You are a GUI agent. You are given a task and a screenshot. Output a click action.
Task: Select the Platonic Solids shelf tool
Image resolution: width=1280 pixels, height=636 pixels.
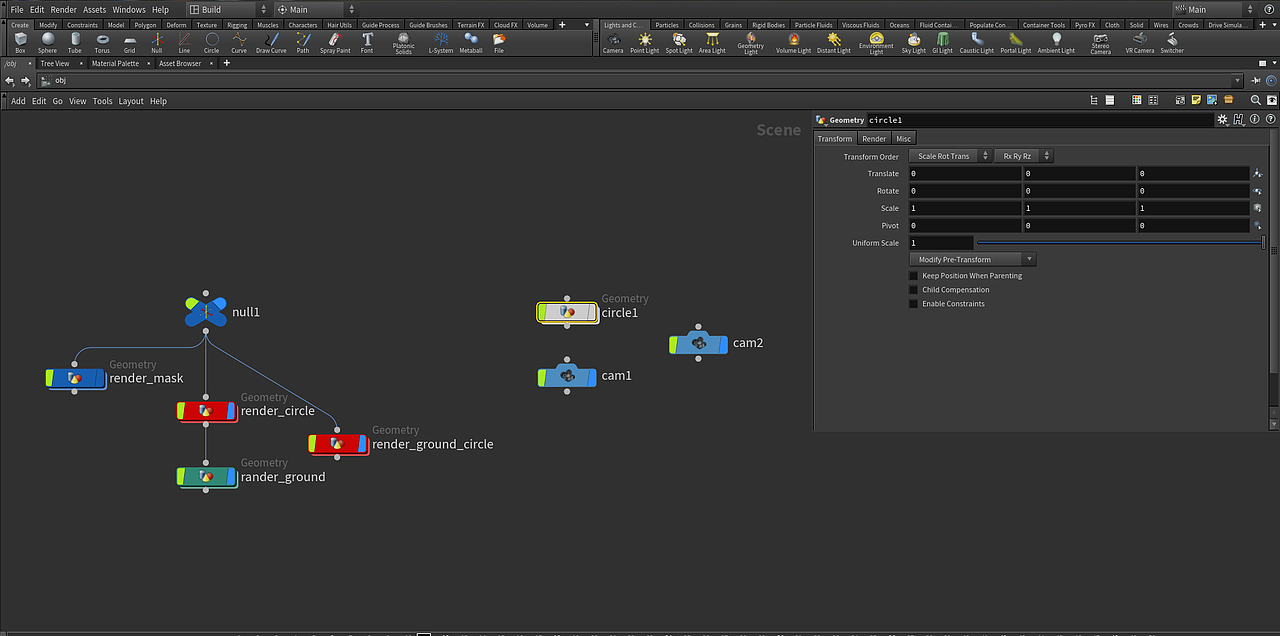403,43
